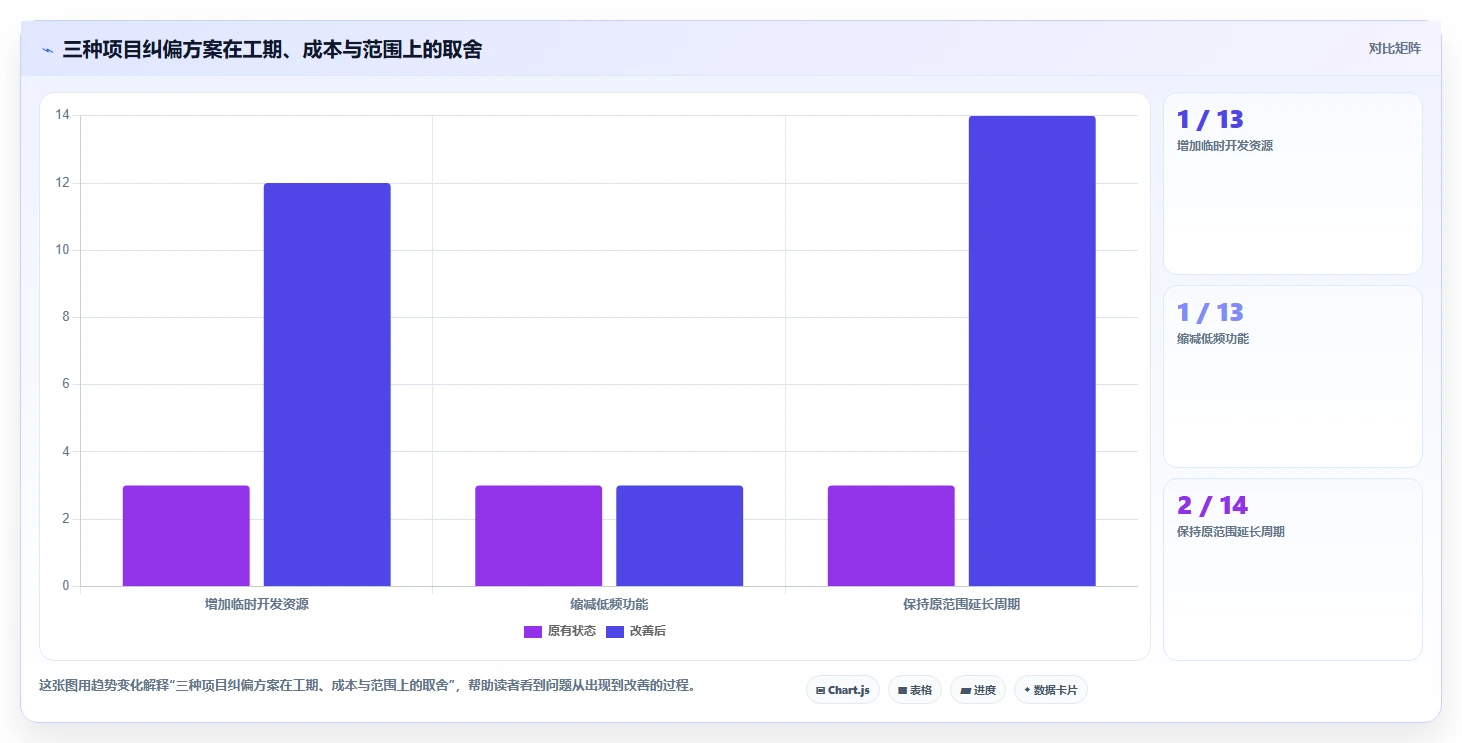Click the header icon beside the chart title
Image resolution: width=1462 pixels, height=743 pixels.
tap(48, 50)
